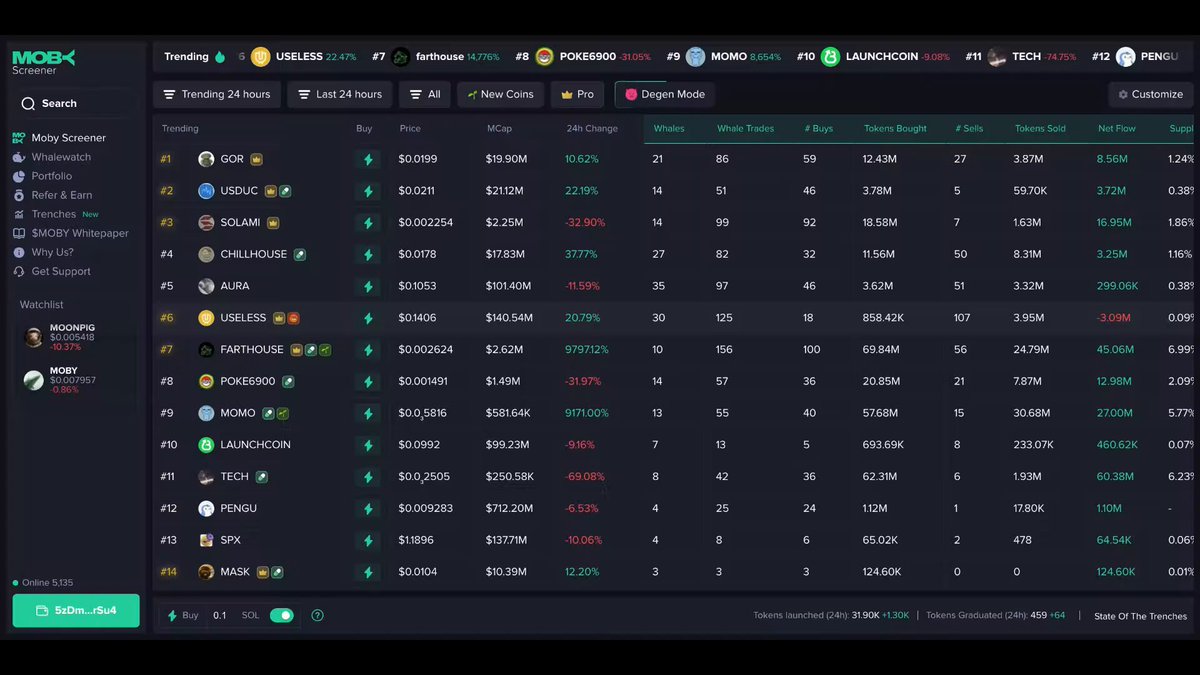Click the Search field in sidebar
The image size is (1200, 675).
point(76,103)
